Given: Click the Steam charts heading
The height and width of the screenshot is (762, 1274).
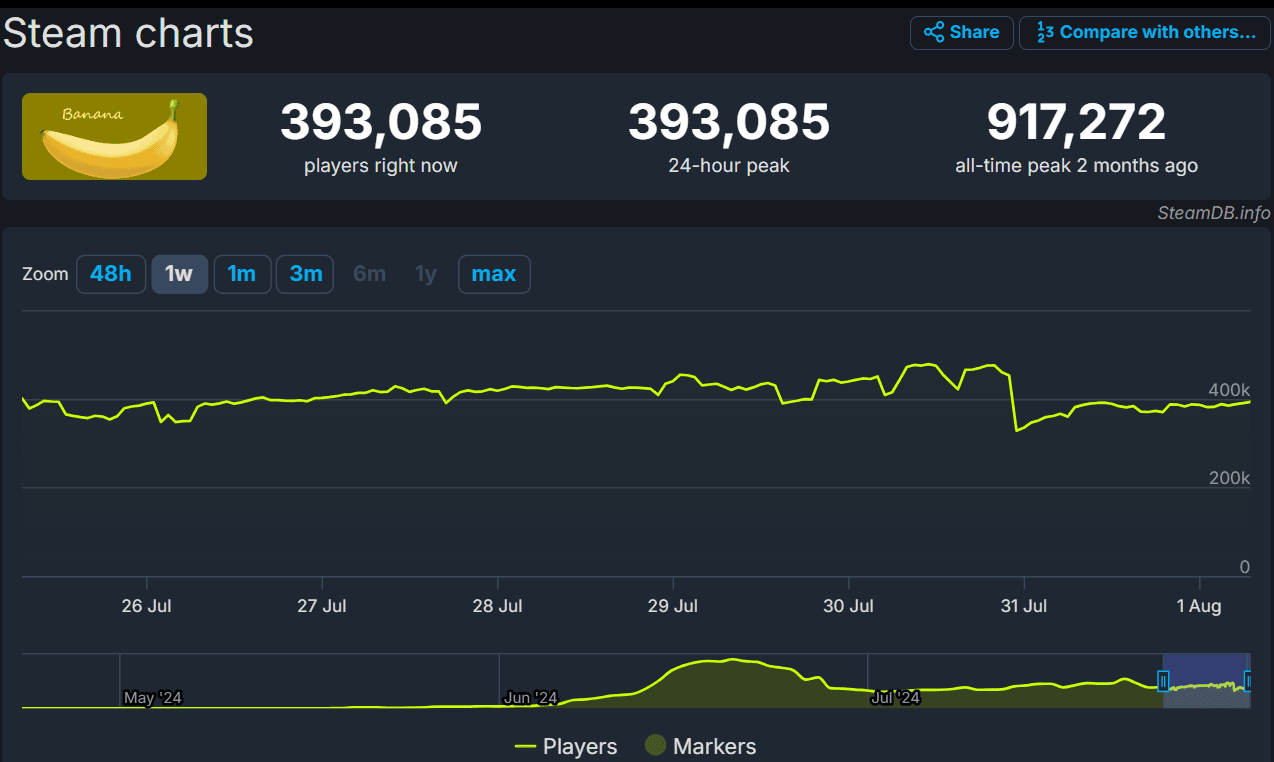Looking at the screenshot, I should [128, 33].
